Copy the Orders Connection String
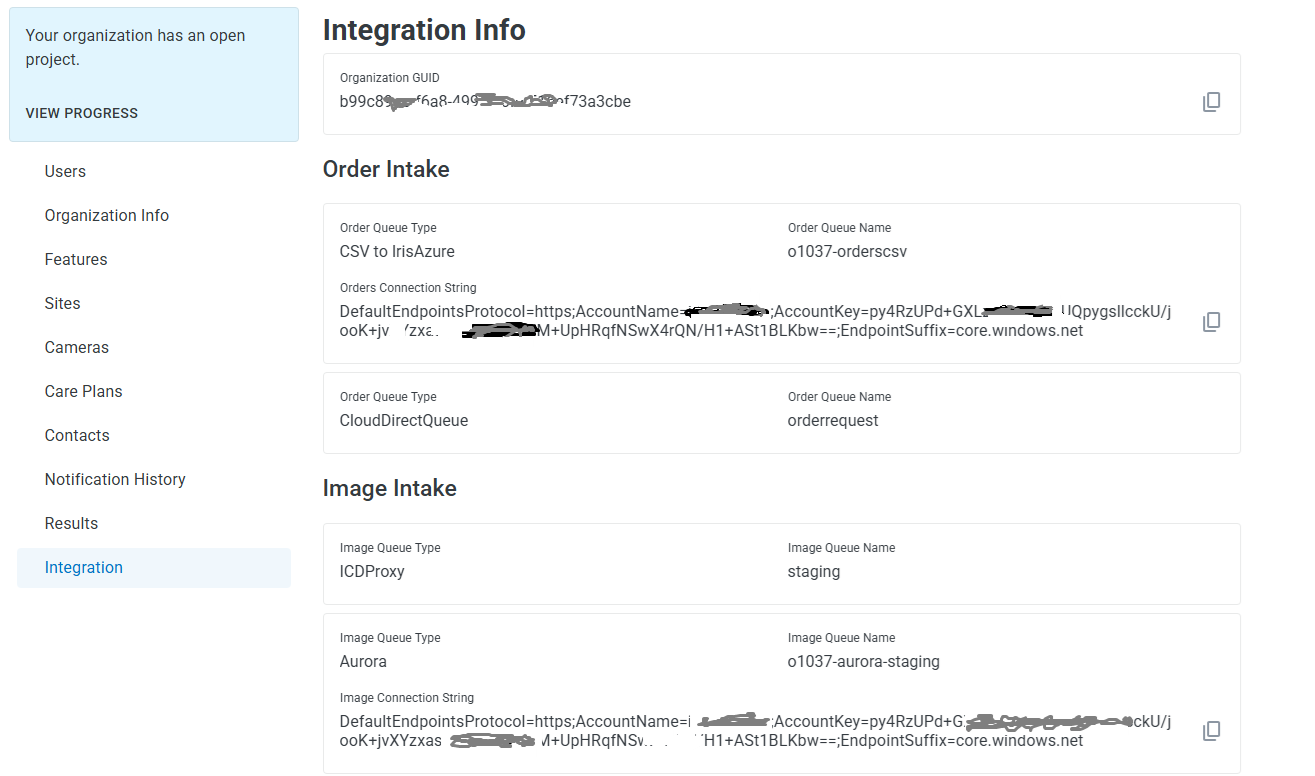Viewport: 1315px width, 776px height. 1211,321
